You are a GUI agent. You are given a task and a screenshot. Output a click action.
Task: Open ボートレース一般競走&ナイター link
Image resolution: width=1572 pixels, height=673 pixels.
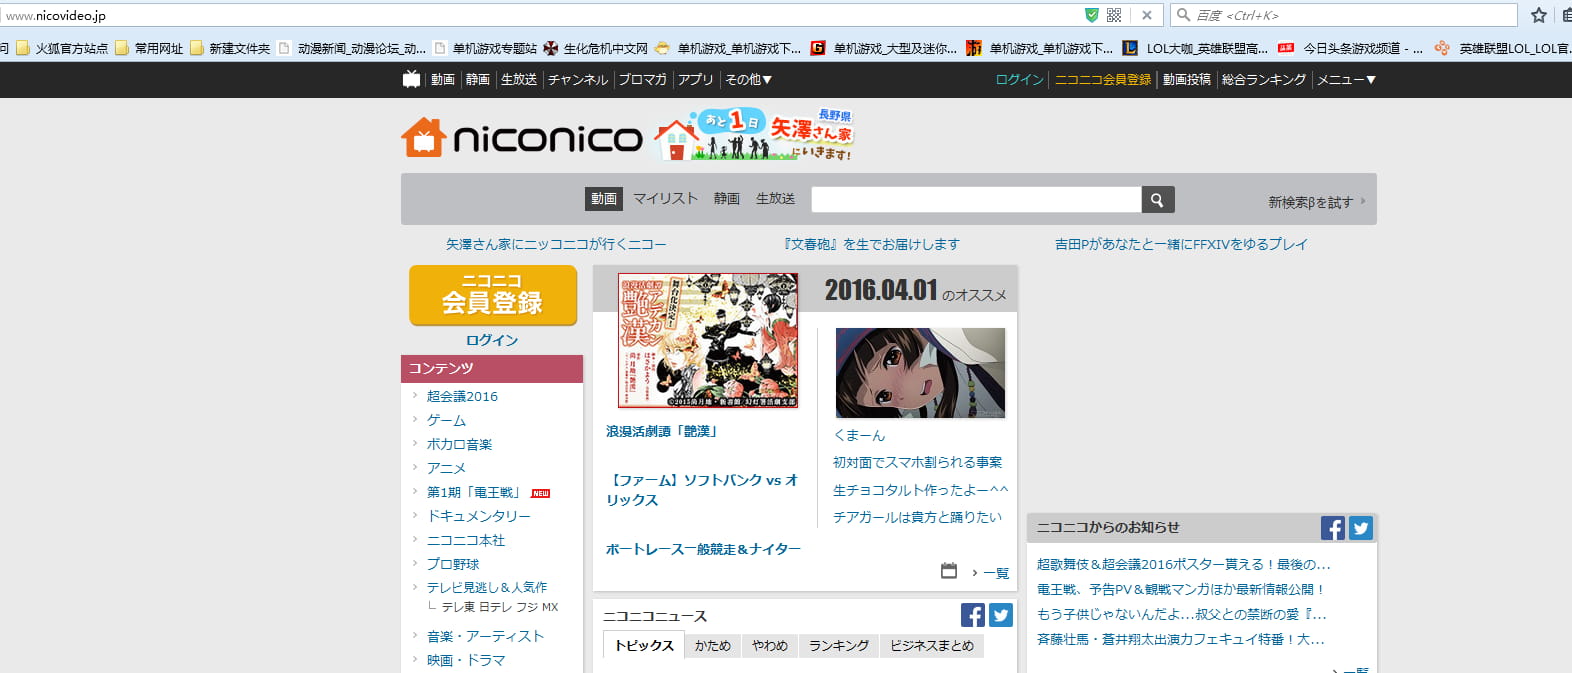703,549
